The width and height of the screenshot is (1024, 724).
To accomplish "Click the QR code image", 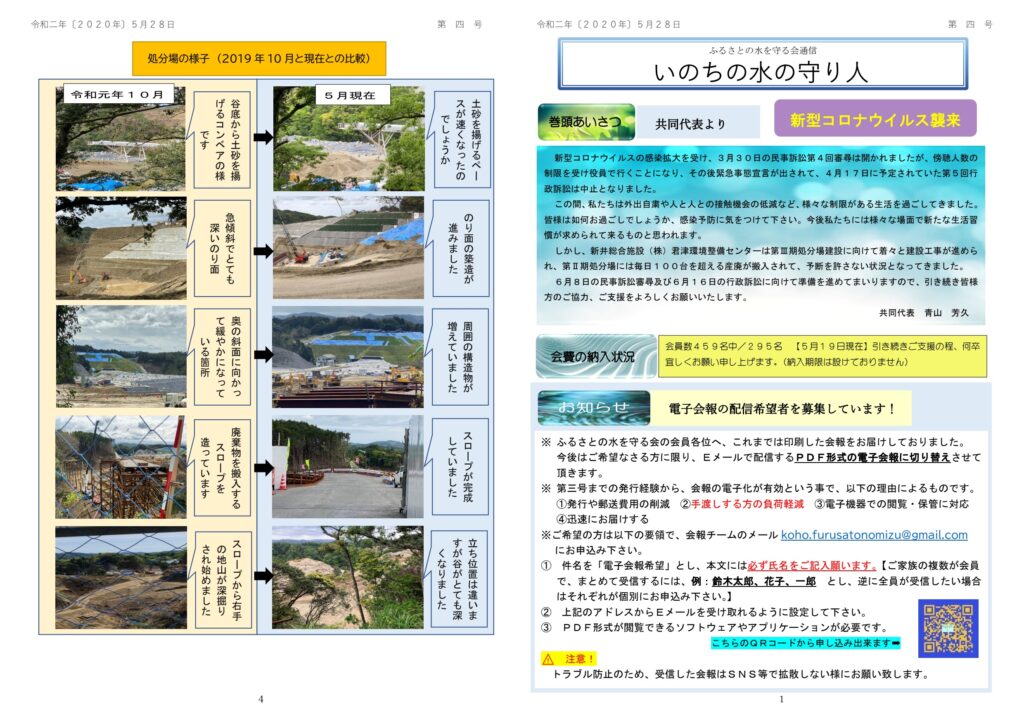I will point(948,628).
